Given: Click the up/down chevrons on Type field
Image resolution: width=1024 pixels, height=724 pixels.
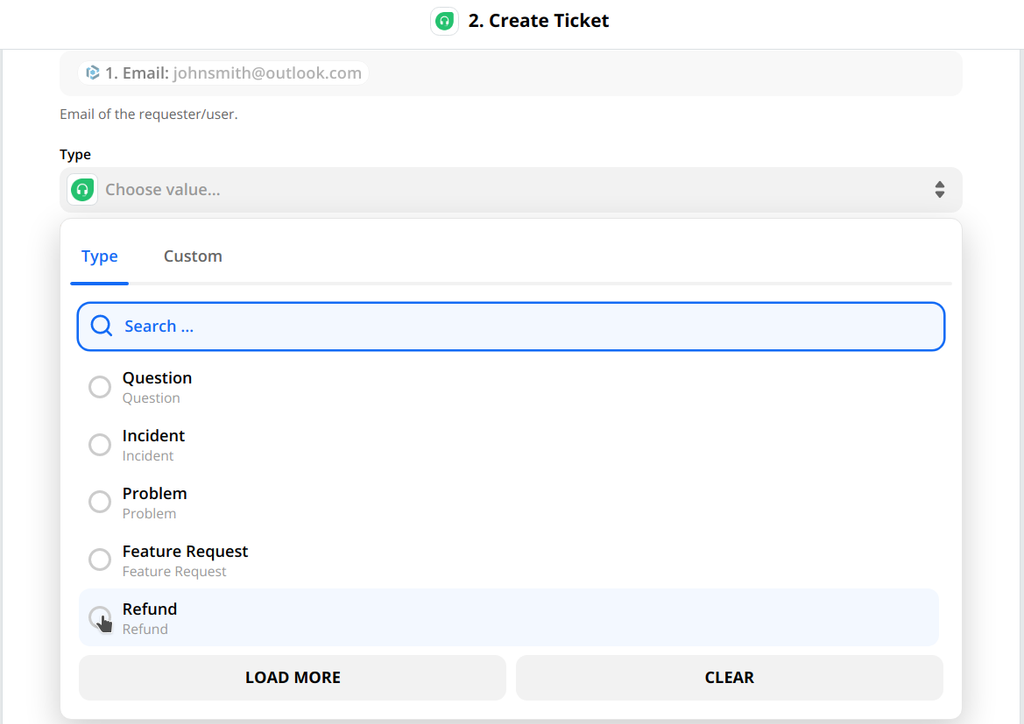Looking at the screenshot, I should [x=939, y=189].
